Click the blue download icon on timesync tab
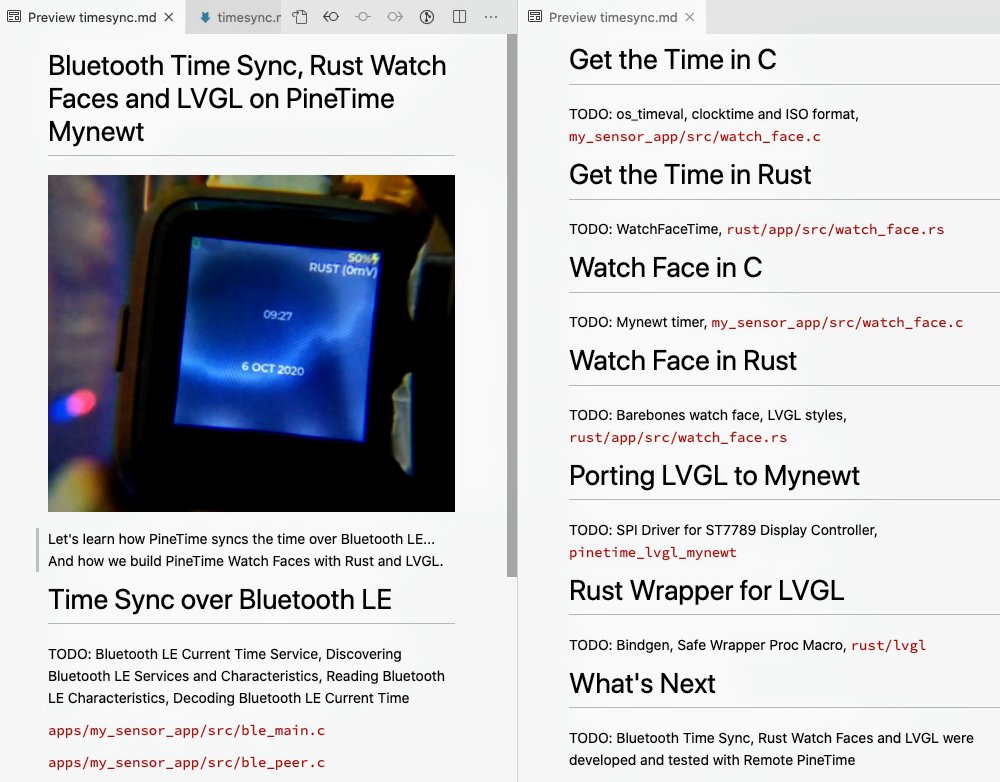Viewport: 1000px width, 782px height. [x=206, y=17]
